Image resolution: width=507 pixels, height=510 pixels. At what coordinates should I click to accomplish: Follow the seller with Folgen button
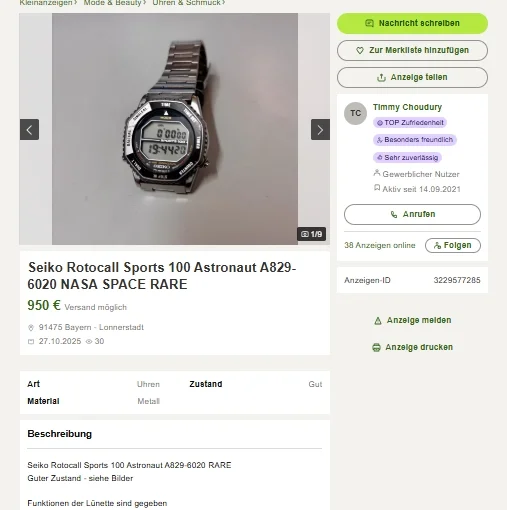click(x=453, y=245)
